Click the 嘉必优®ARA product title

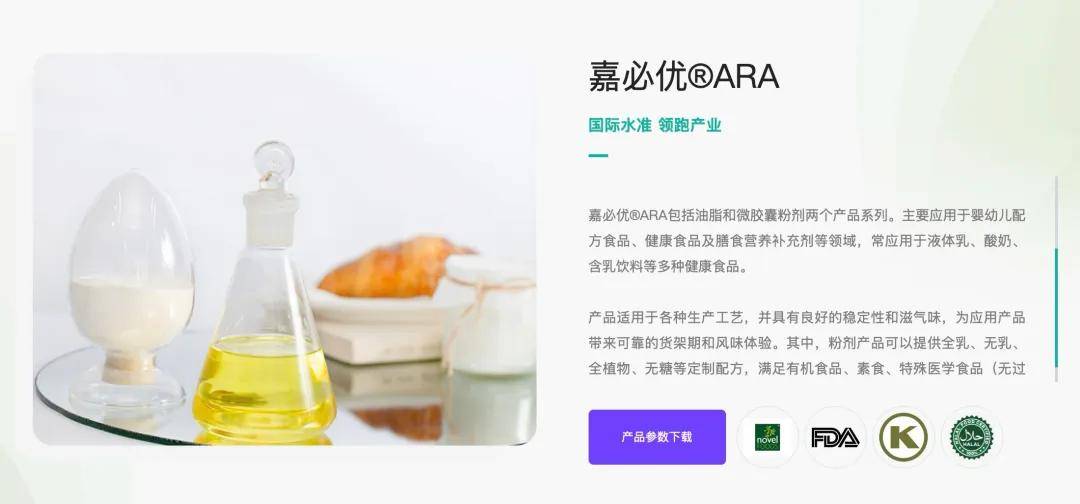(x=684, y=76)
